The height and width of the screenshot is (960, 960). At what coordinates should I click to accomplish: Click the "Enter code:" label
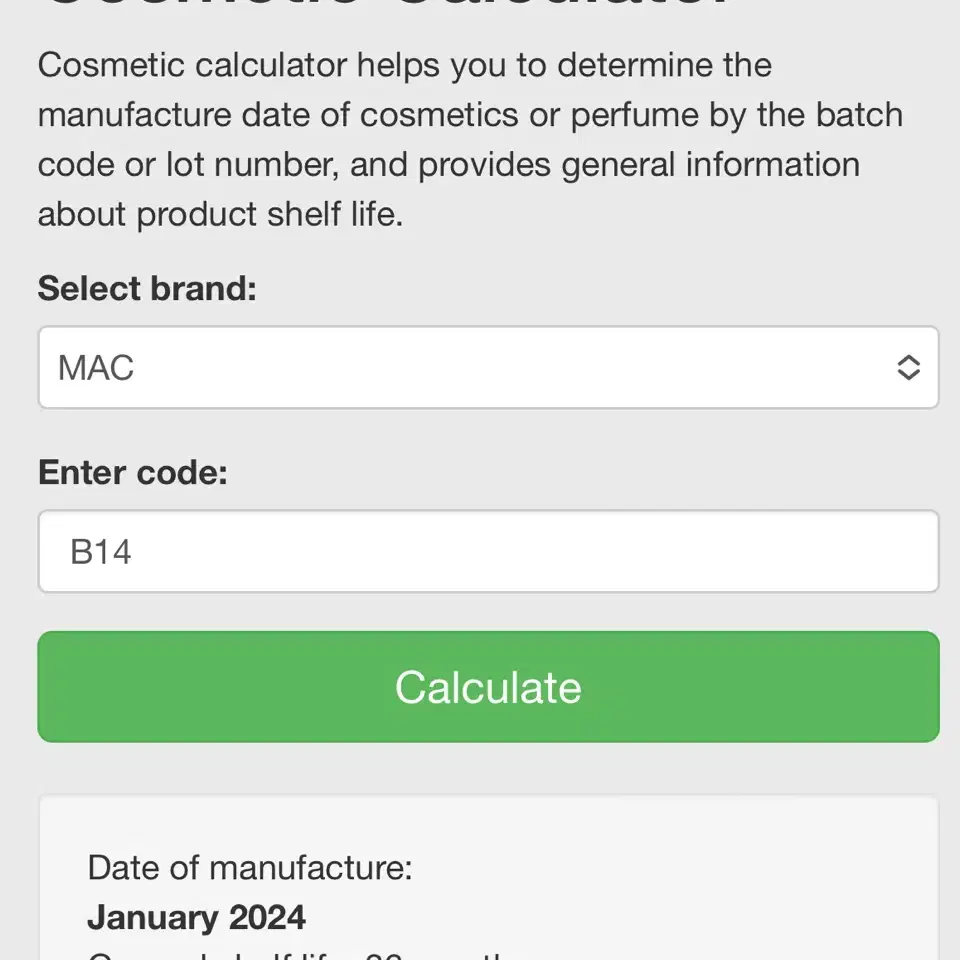[133, 472]
